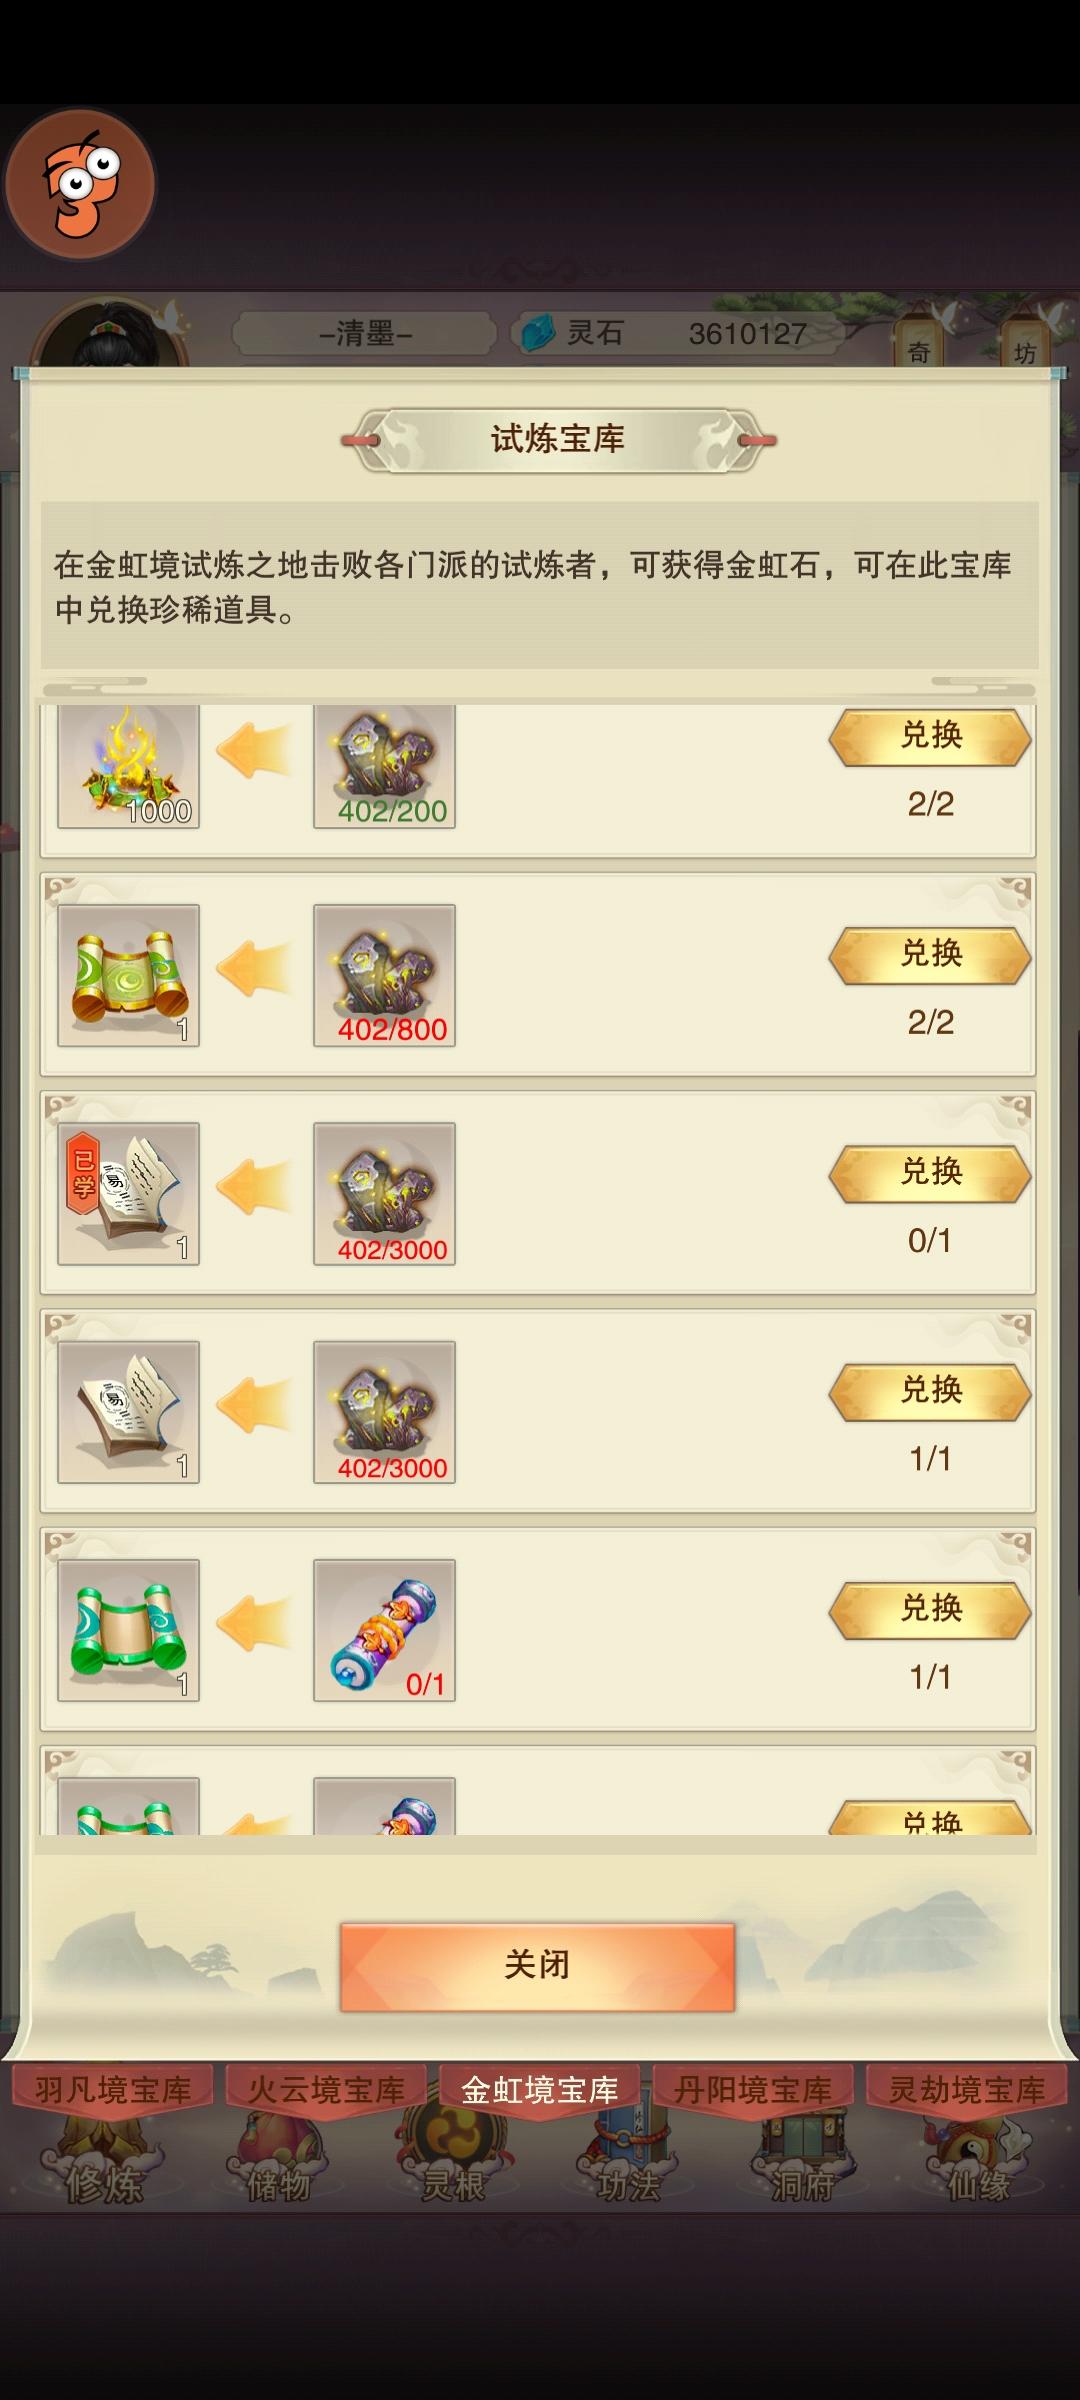Image resolution: width=1080 pixels, height=2400 pixels.
Task: Tap the gold-green scroll reward icon
Action: pyautogui.click(x=128, y=976)
